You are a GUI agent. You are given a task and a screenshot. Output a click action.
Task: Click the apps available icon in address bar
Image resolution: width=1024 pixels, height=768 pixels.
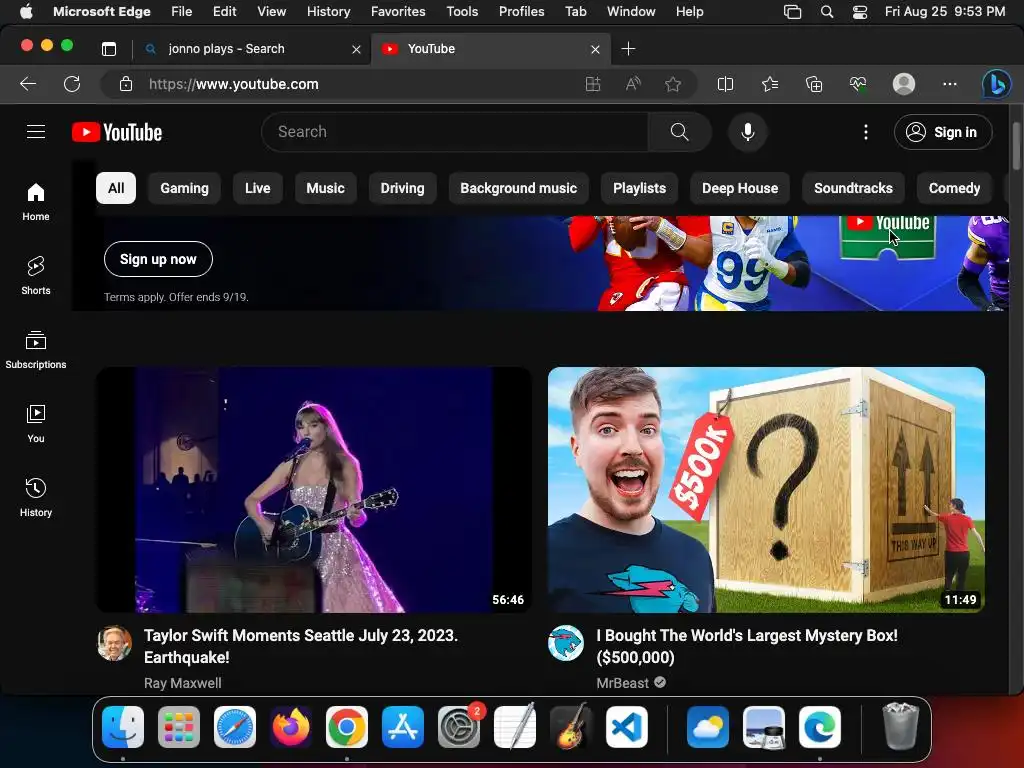pos(593,84)
